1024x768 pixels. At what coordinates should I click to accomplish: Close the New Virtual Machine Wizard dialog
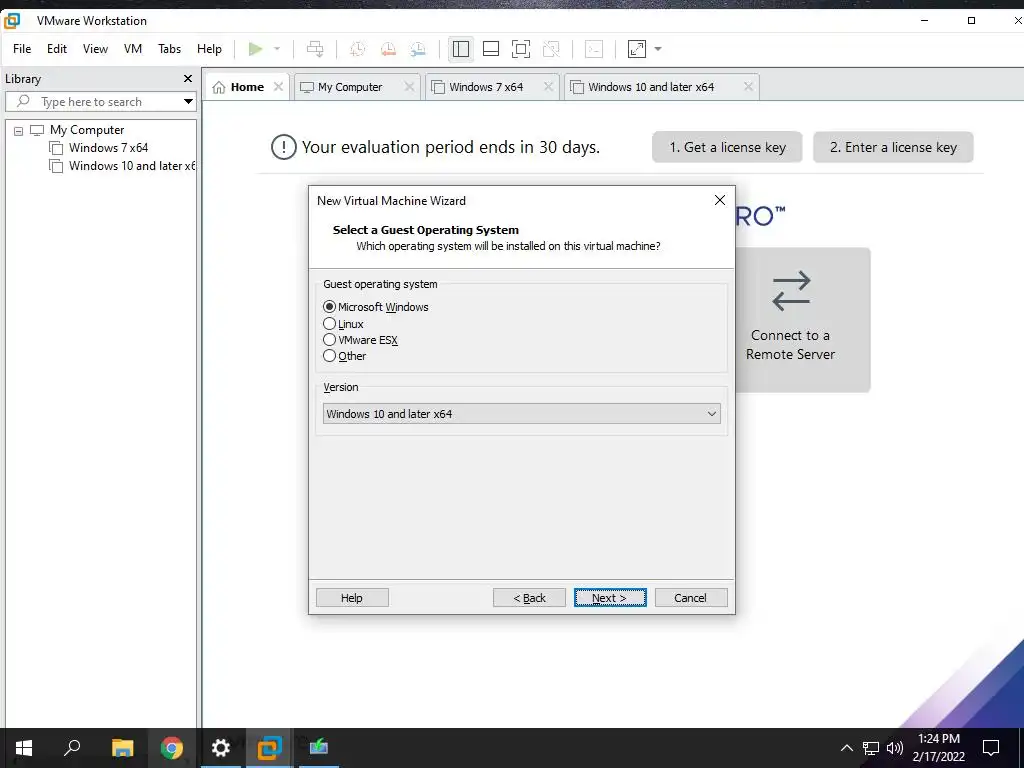[720, 200]
